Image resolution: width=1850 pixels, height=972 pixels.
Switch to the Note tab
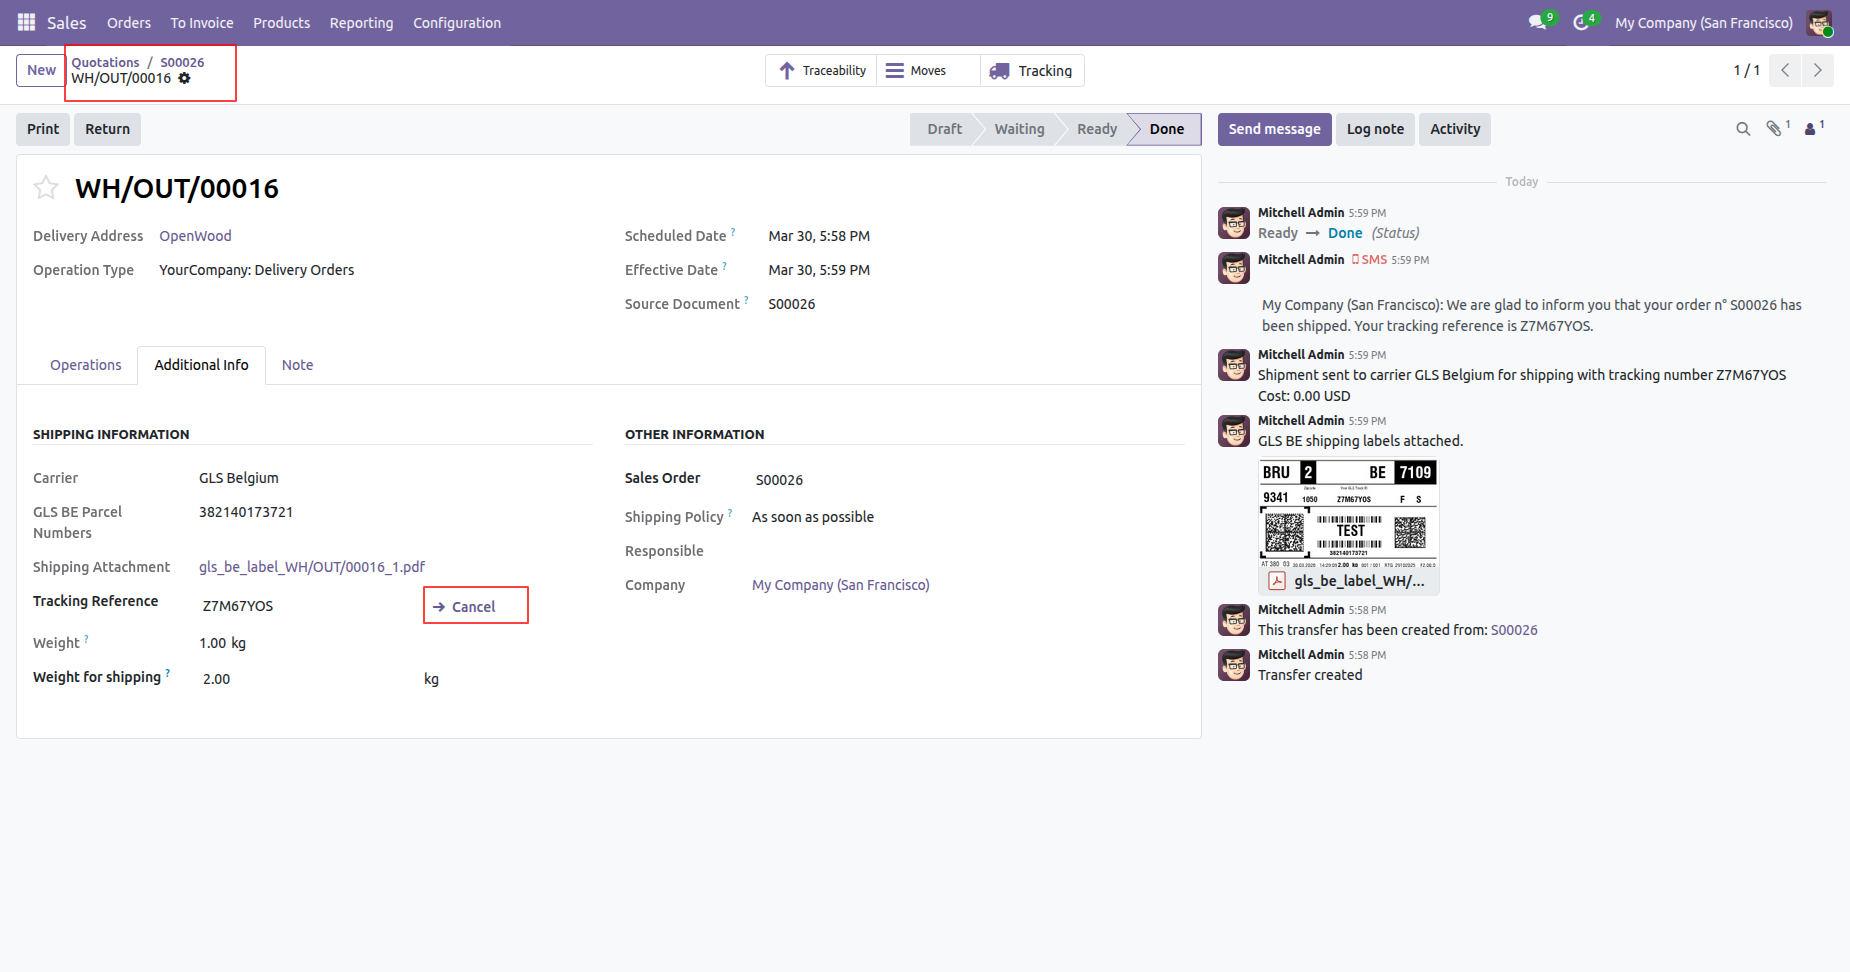tap(297, 365)
